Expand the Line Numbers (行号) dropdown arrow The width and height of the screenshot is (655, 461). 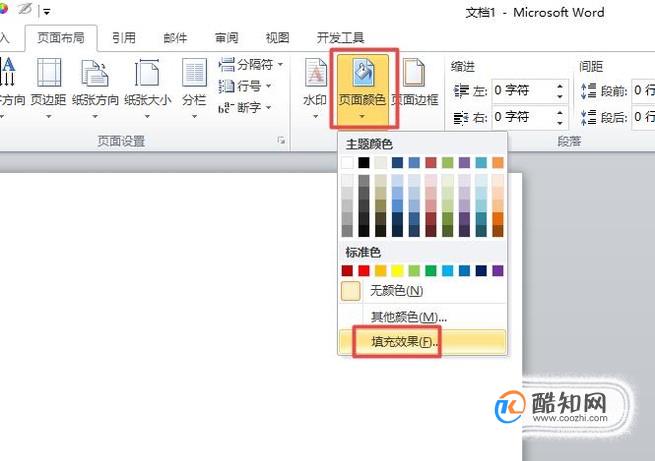coord(269,86)
